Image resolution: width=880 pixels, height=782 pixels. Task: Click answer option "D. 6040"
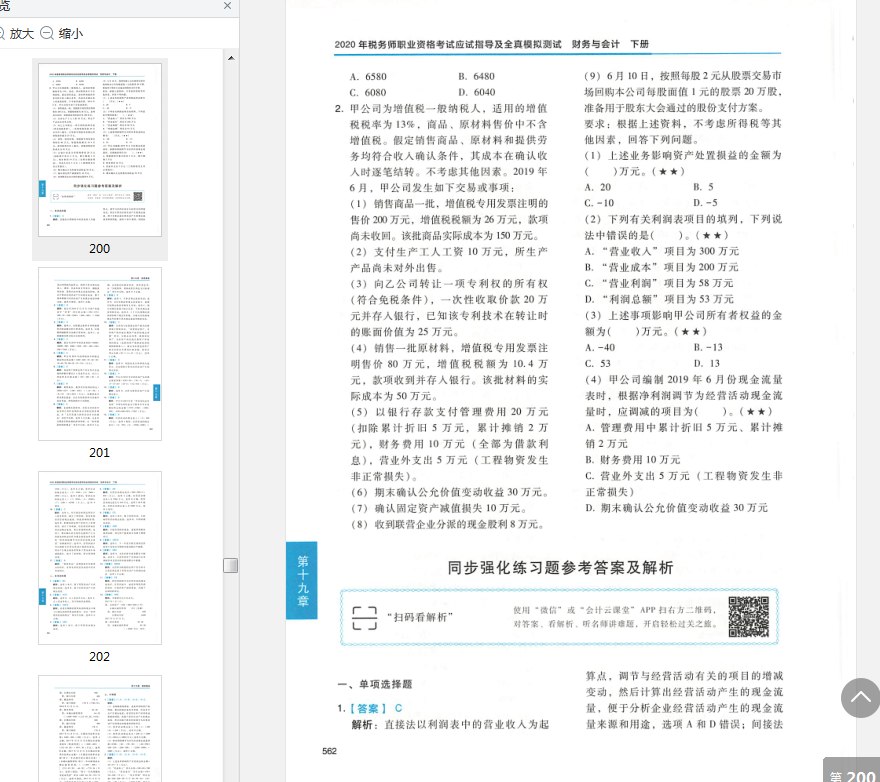[x=476, y=92]
